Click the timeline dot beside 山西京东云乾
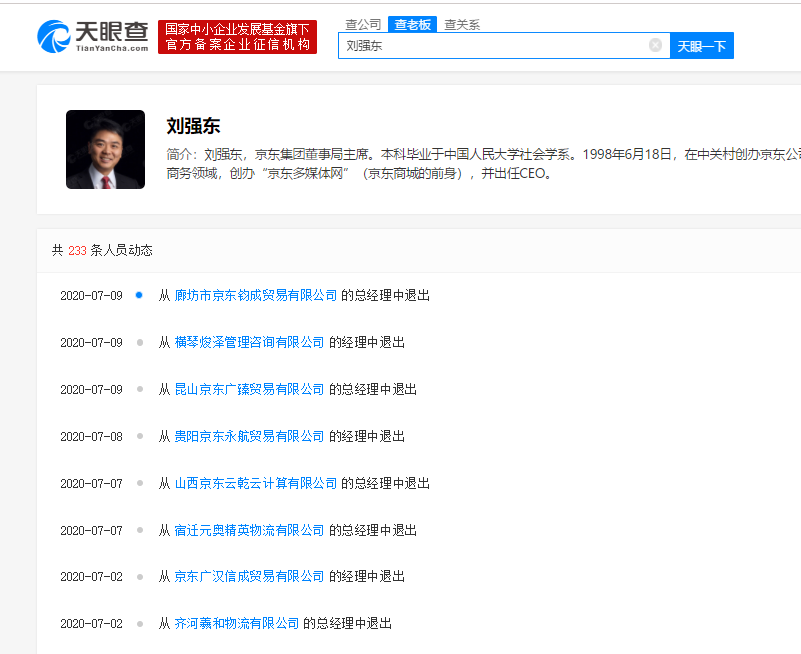Screen dimensions: 801x654 point(140,483)
